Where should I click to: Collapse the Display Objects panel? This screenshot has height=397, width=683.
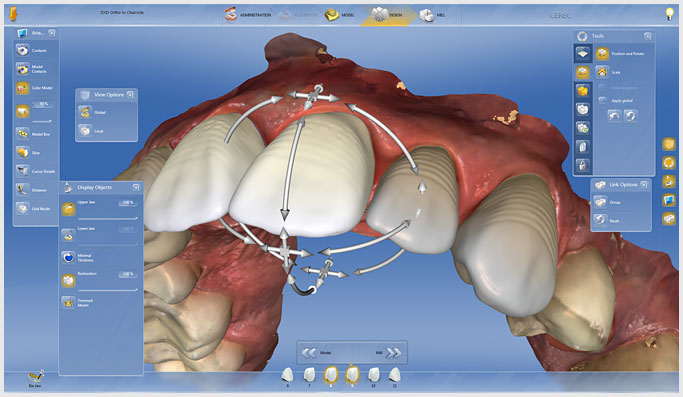tap(136, 187)
